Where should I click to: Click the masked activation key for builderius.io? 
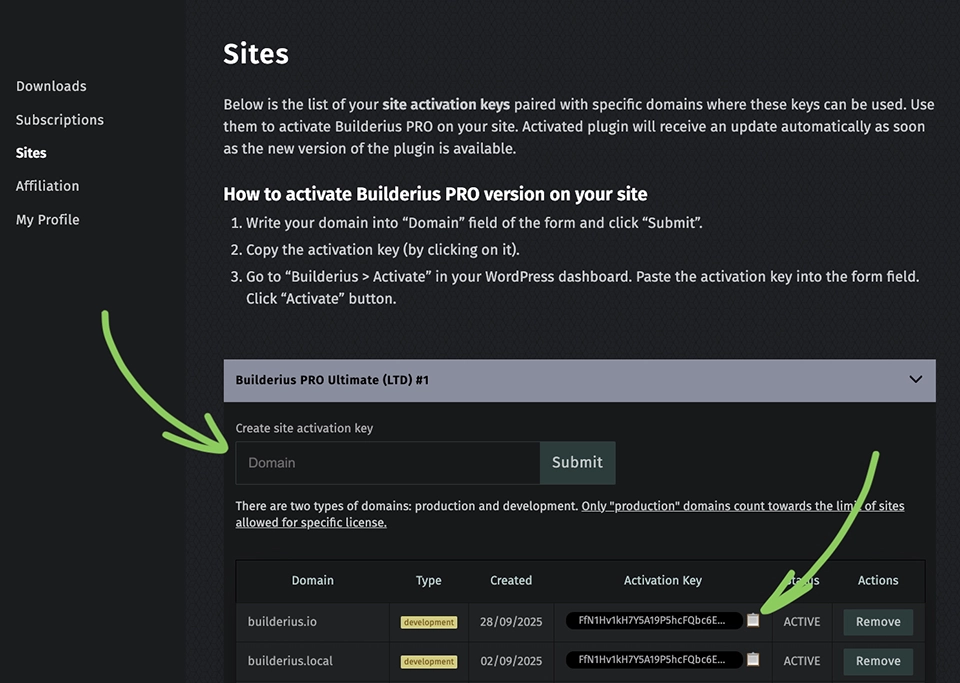pos(655,621)
